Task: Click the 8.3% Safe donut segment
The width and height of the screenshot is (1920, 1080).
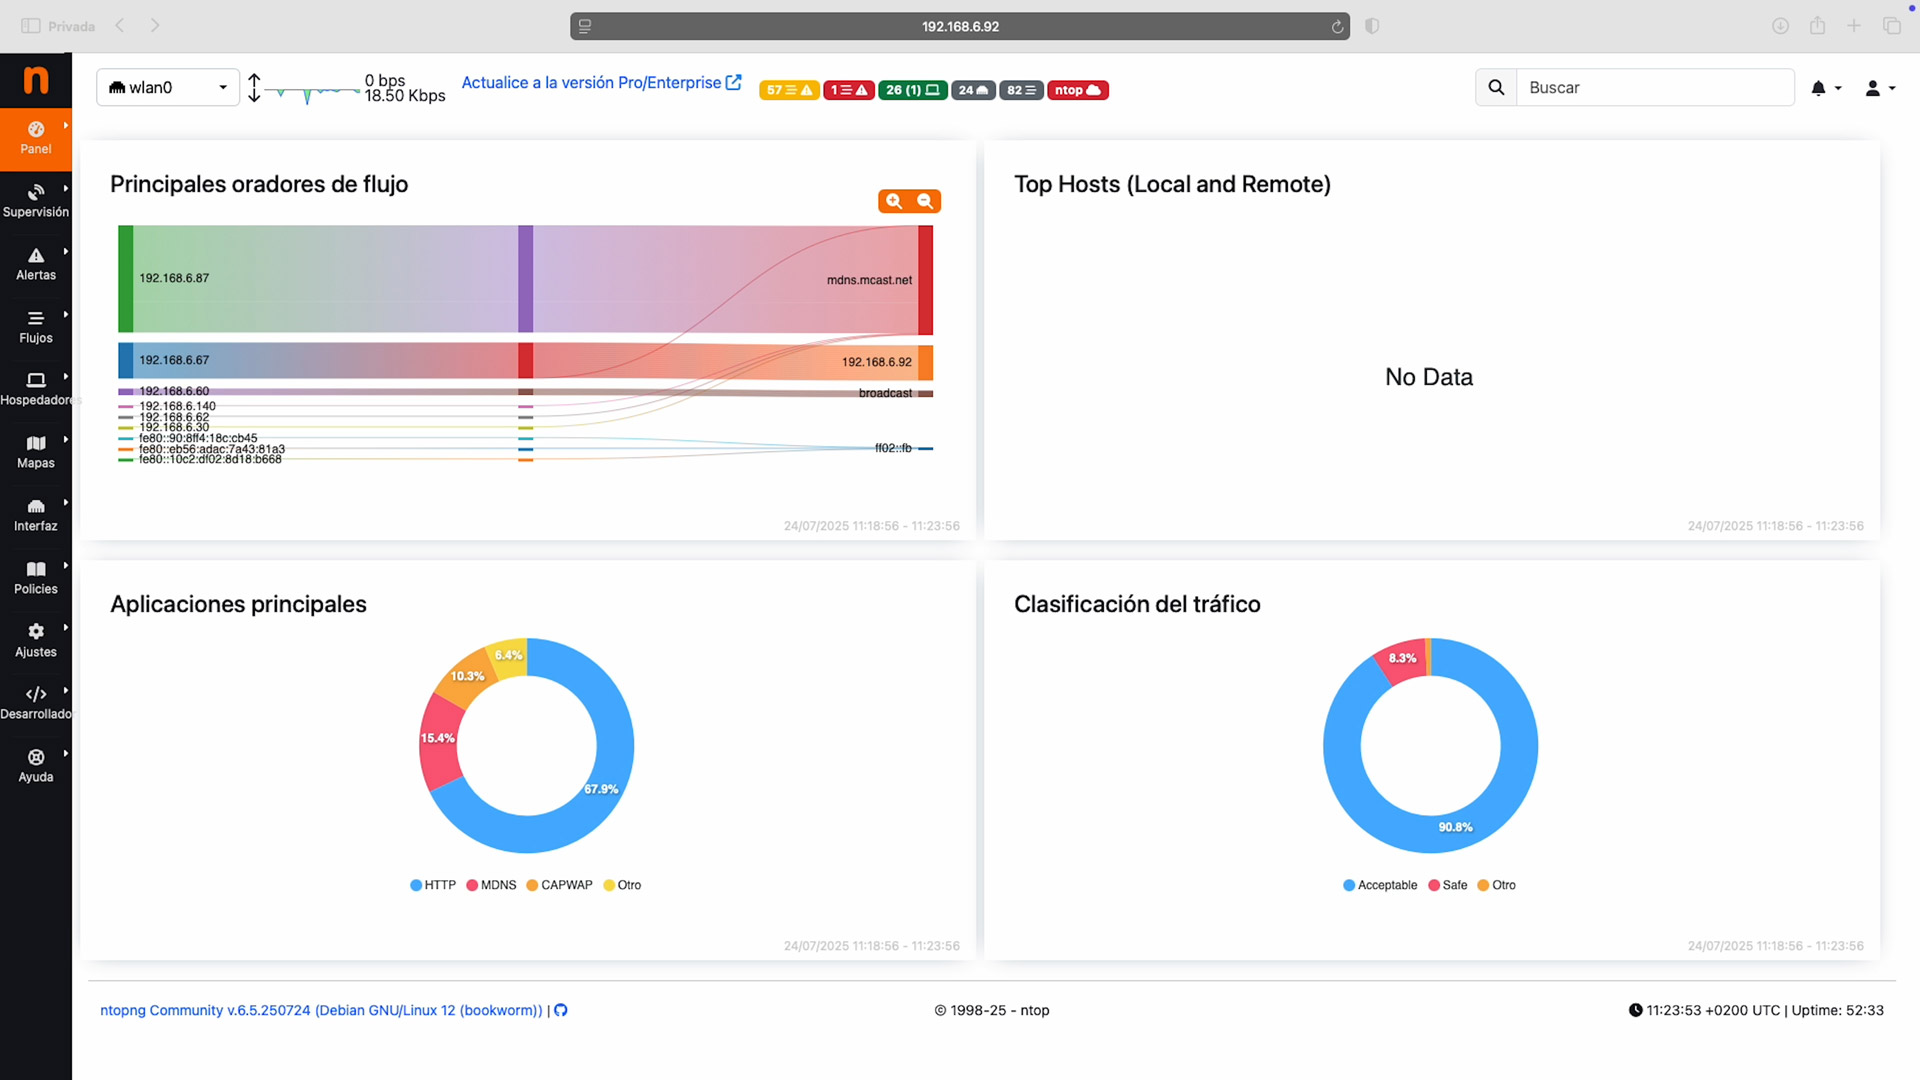Action: point(1402,658)
